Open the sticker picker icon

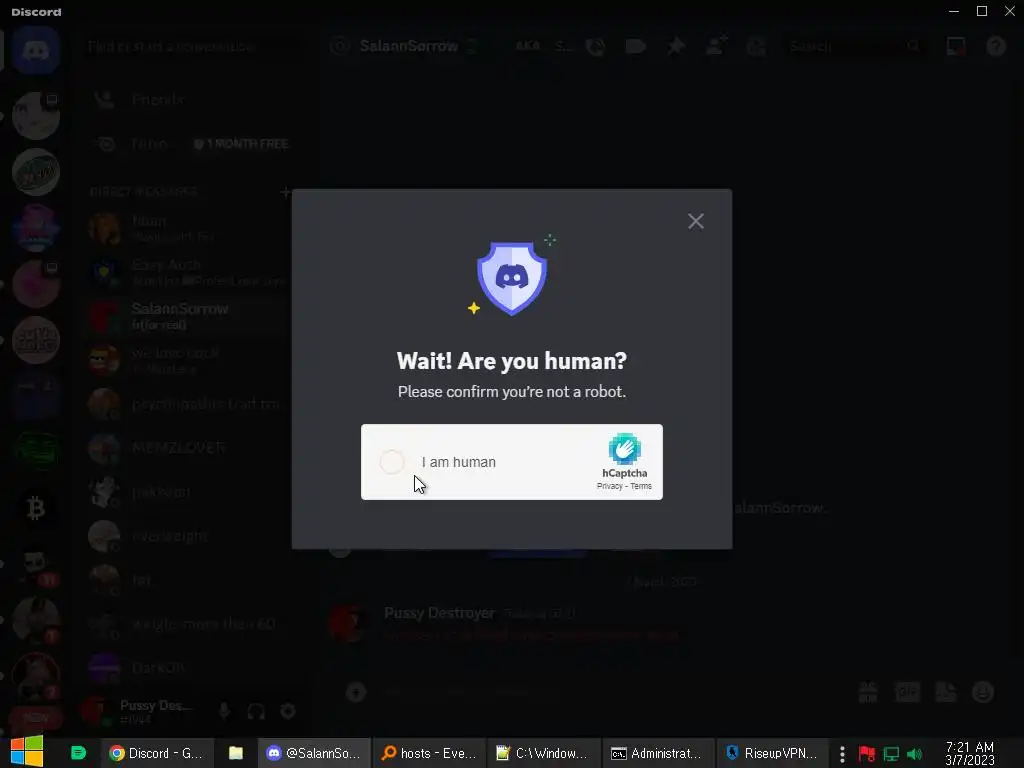click(x=946, y=692)
